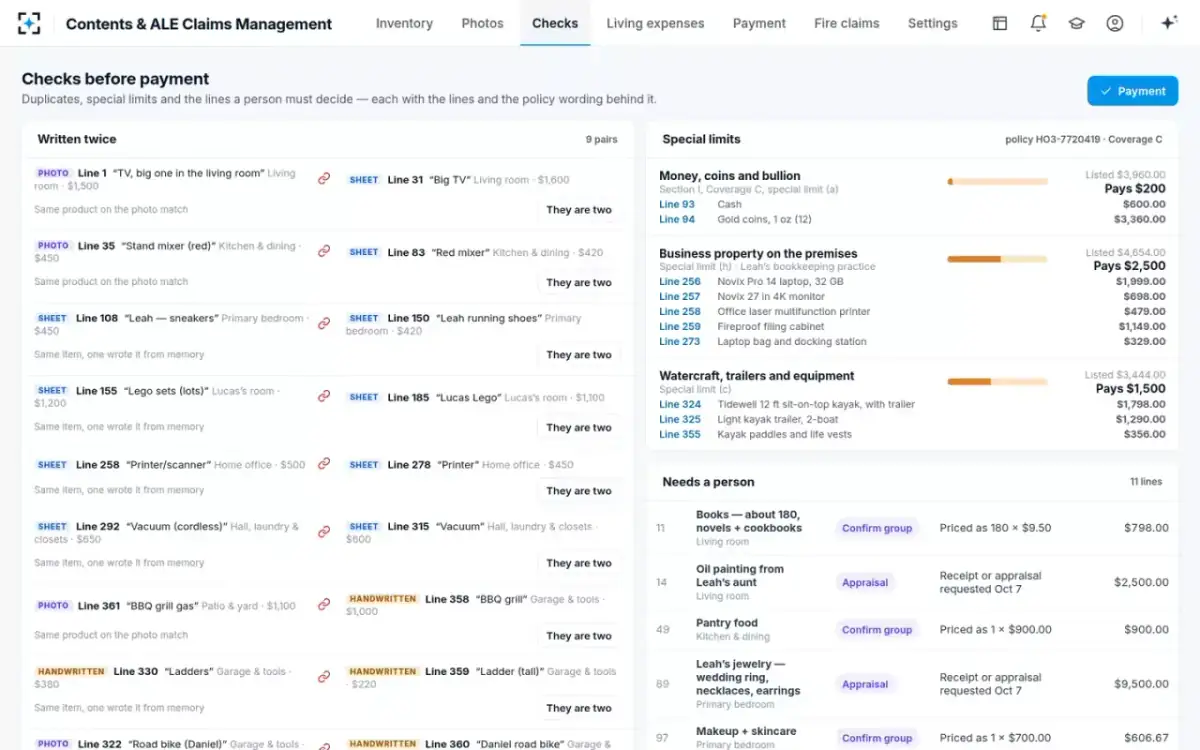Viewport: 1200px width, 750px height.
Task: Open the Settings tab
Action: coord(933,23)
